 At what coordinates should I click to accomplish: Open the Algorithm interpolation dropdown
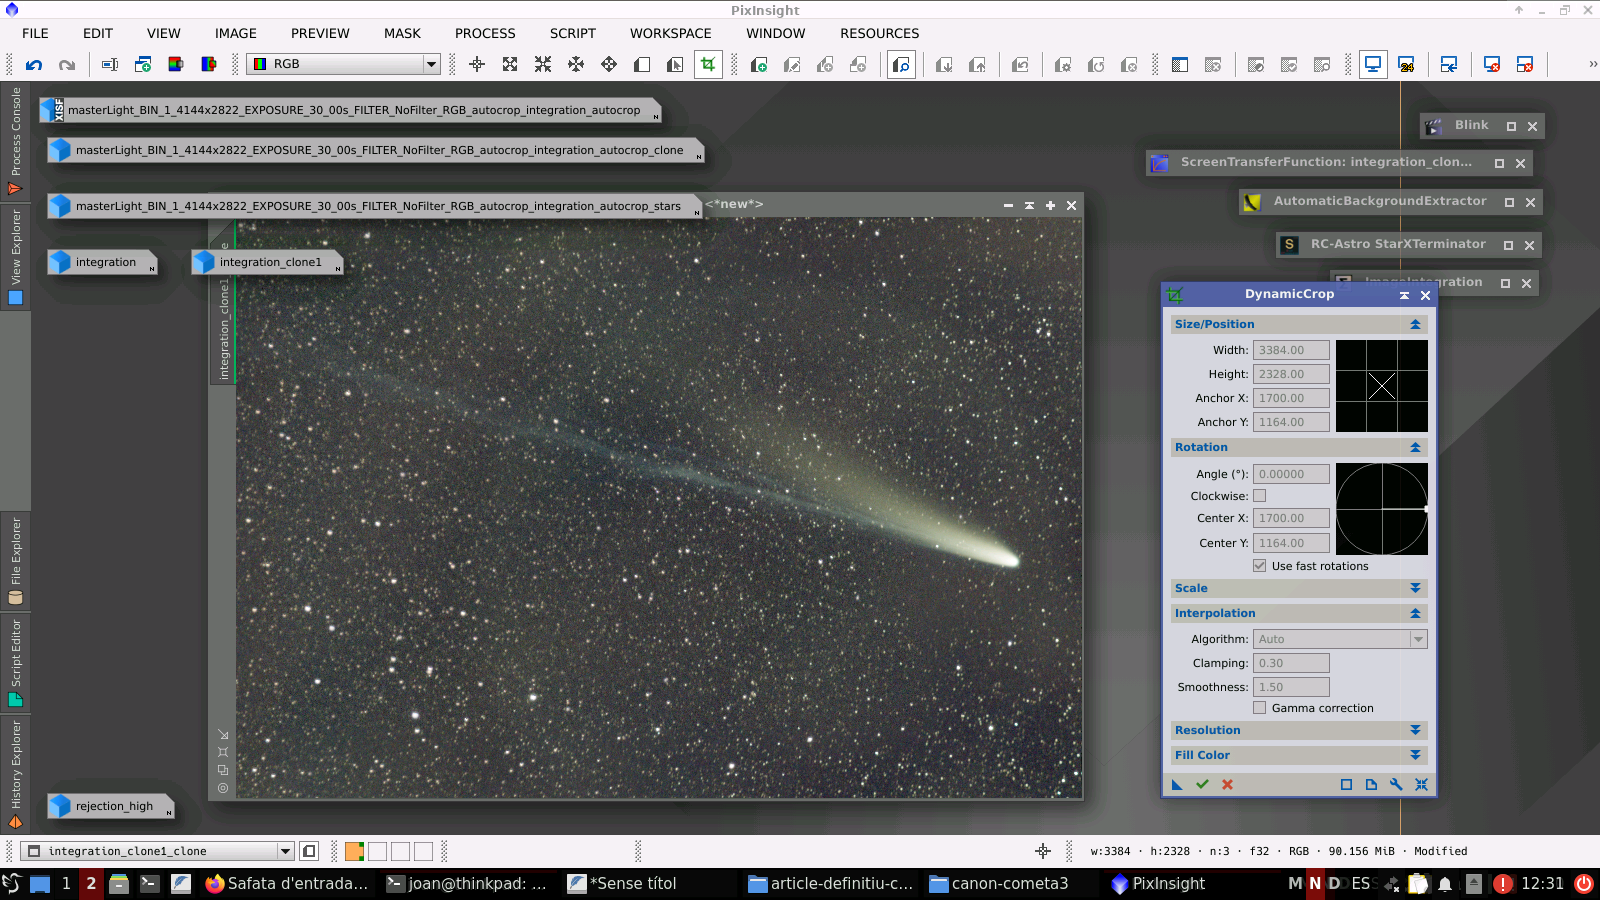[x=1339, y=639]
